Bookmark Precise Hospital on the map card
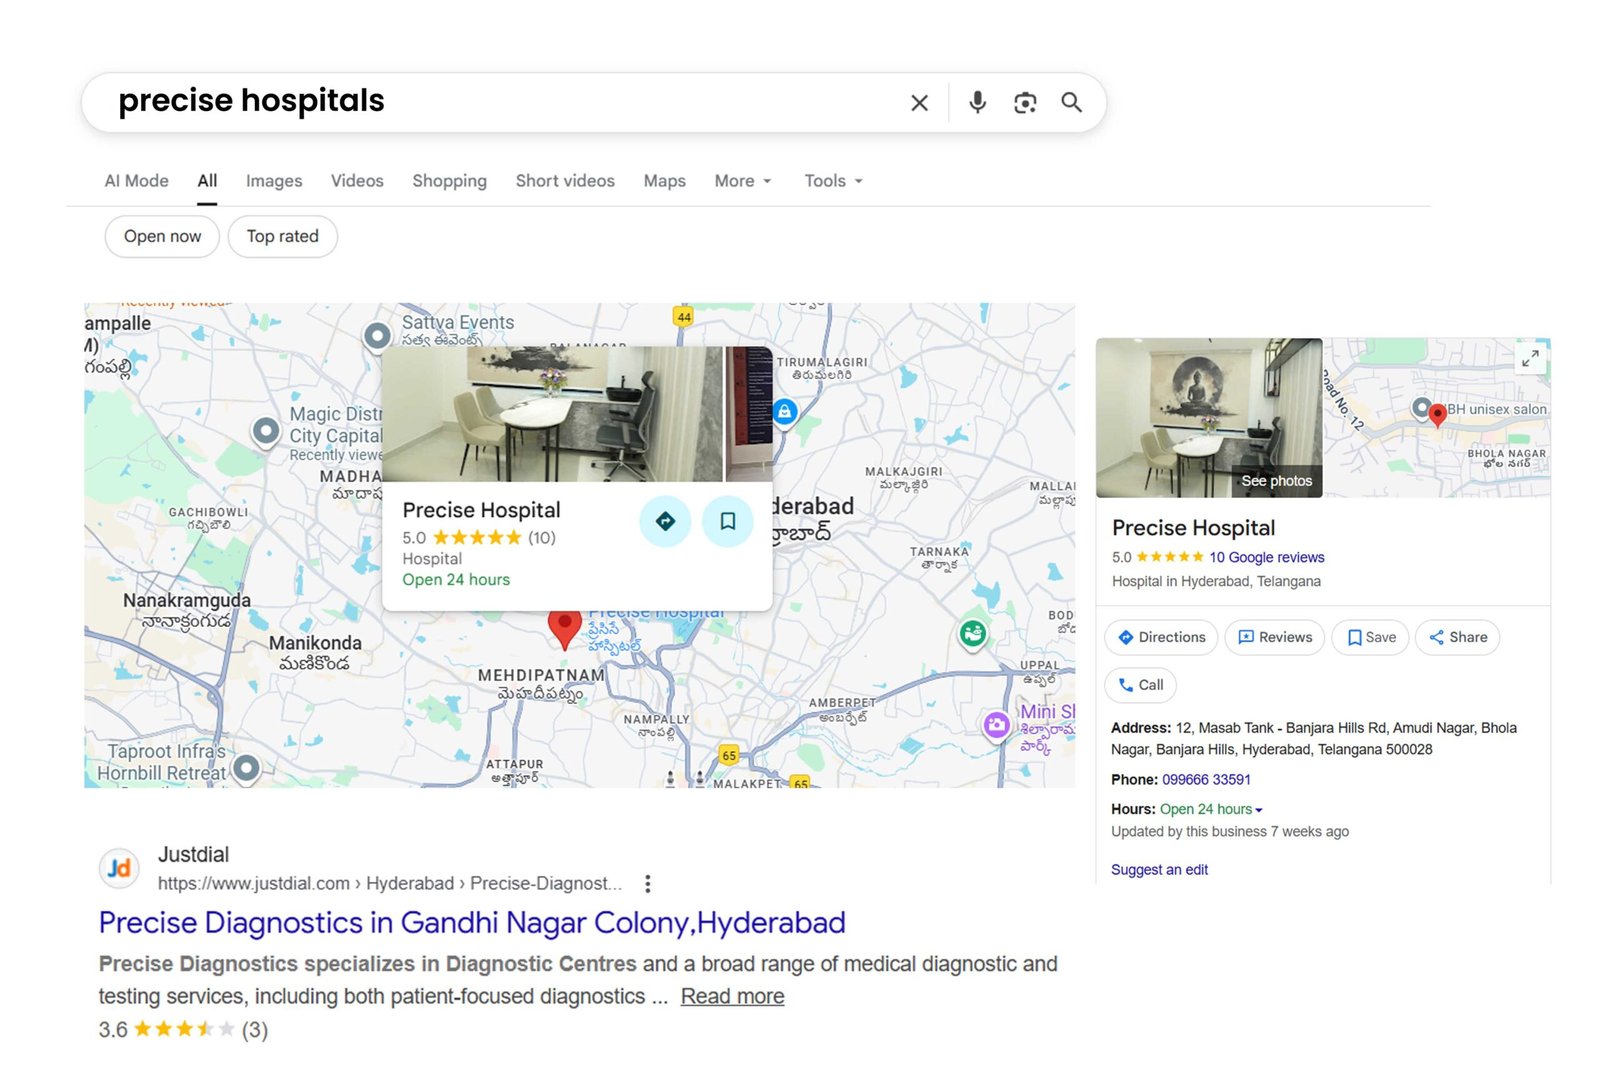The height and width of the screenshot is (1067, 1600). click(x=728, y=521)
